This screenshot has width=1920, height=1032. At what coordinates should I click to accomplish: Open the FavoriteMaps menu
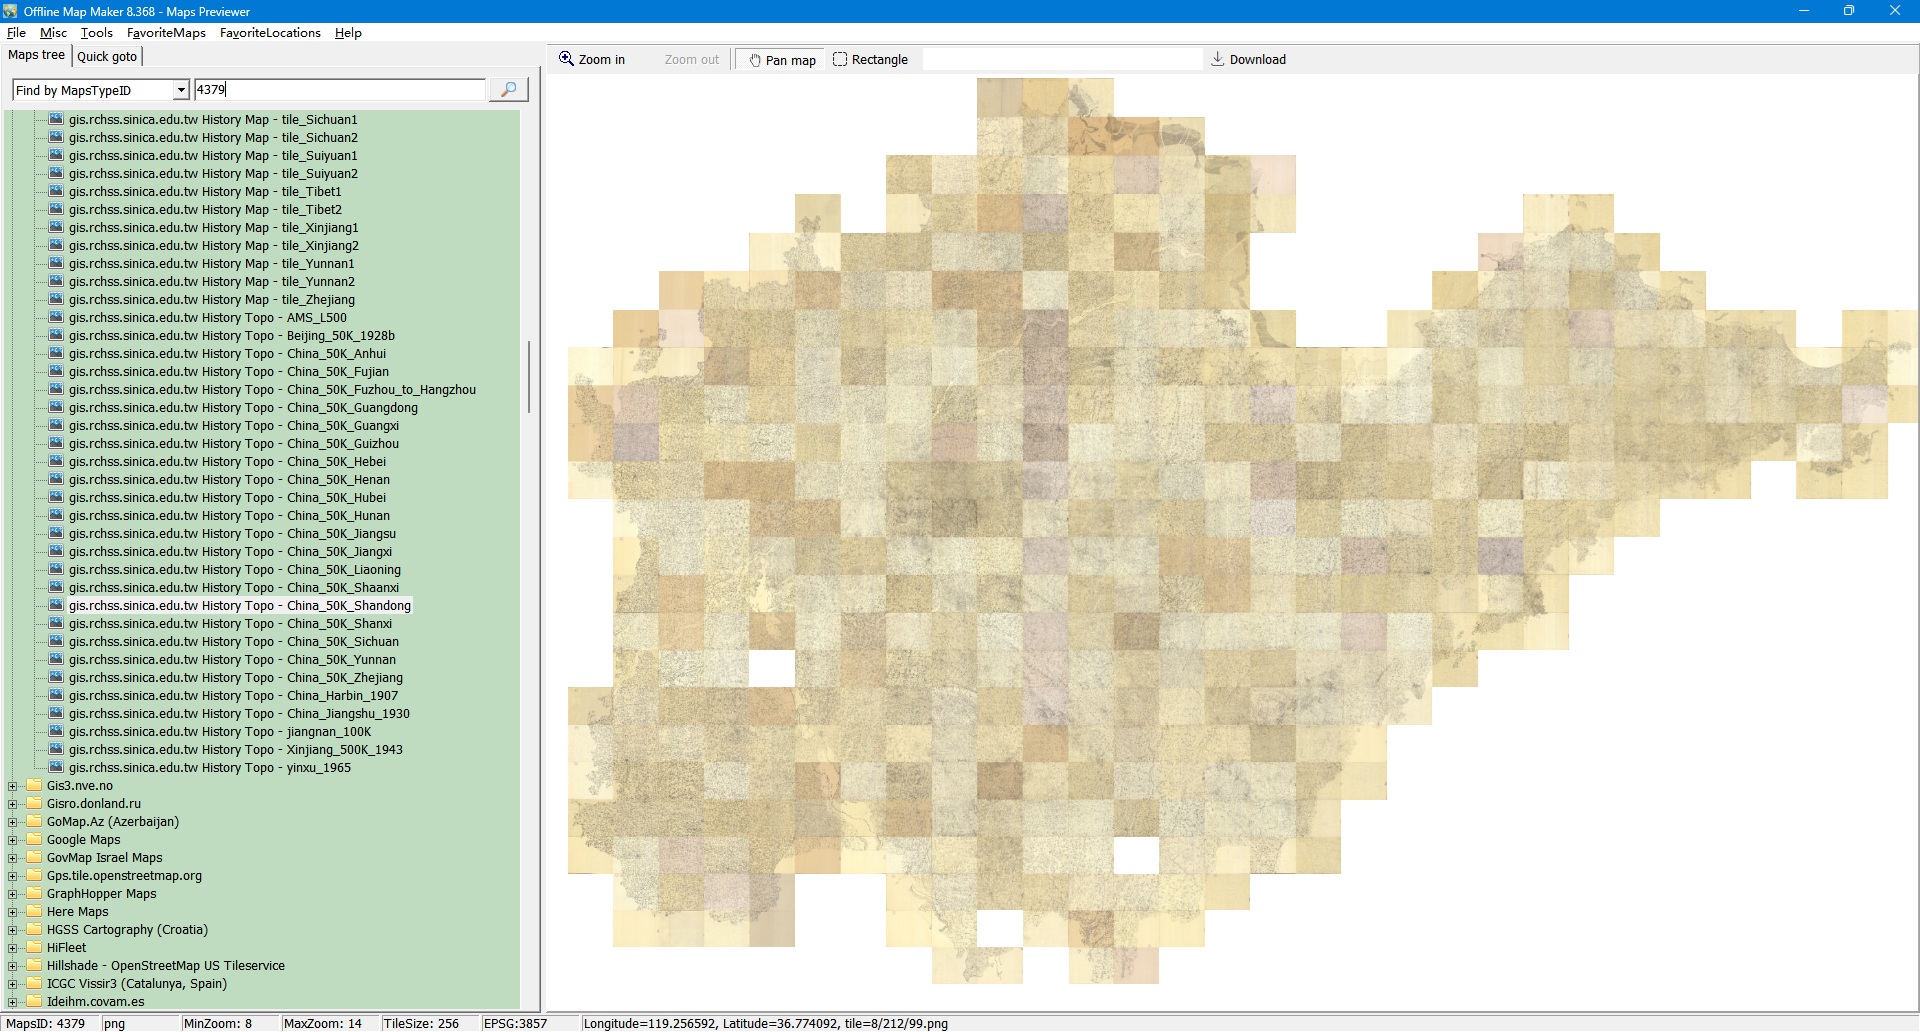[166, 33]
